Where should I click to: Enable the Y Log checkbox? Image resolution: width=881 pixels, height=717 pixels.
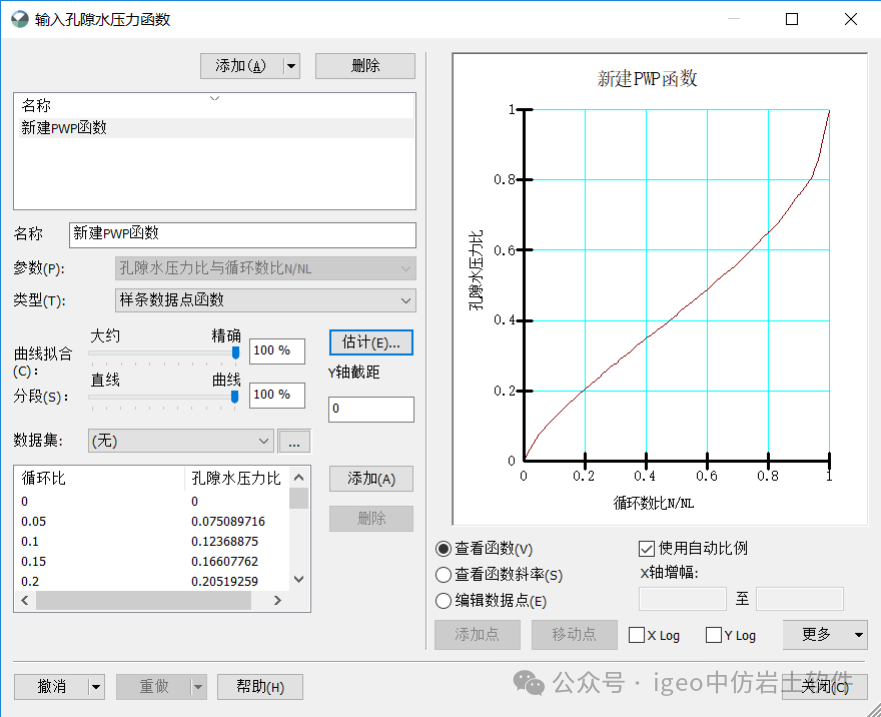712,635
